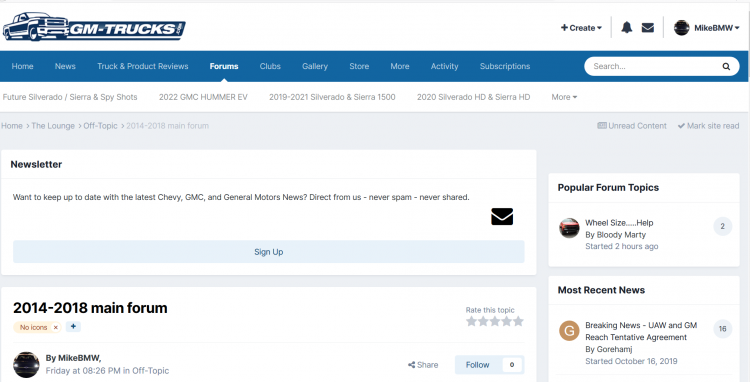This screenshot has height=382, width=750.
Task: Click Mark site read
Action: pyautogui.click(x=708, y=126)
